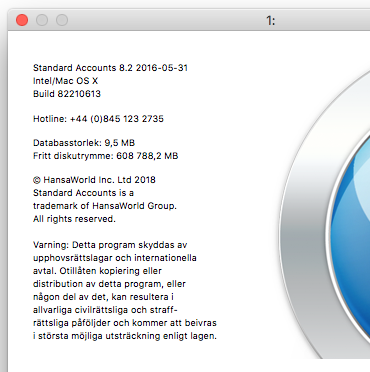Click the "rättsliga påföljder och kommer att beivras" line

tap(125, 323)
